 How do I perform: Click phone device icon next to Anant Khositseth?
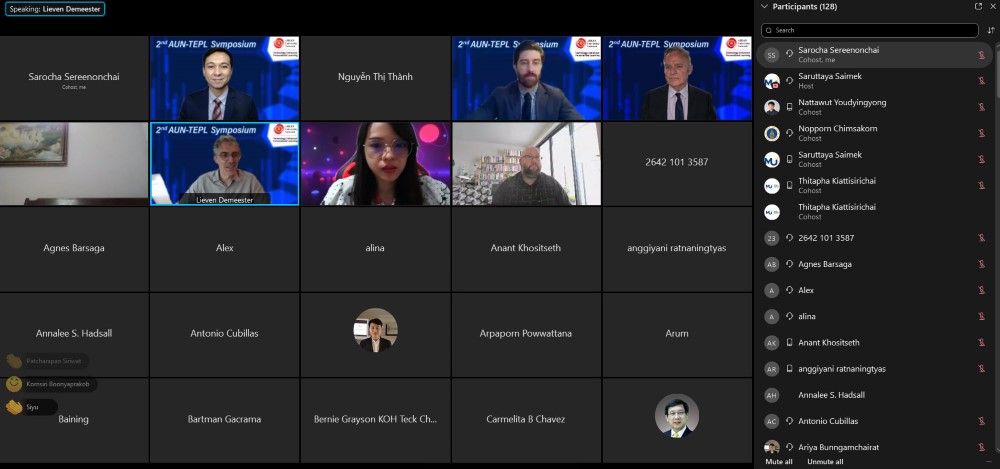tap(790, 342)
